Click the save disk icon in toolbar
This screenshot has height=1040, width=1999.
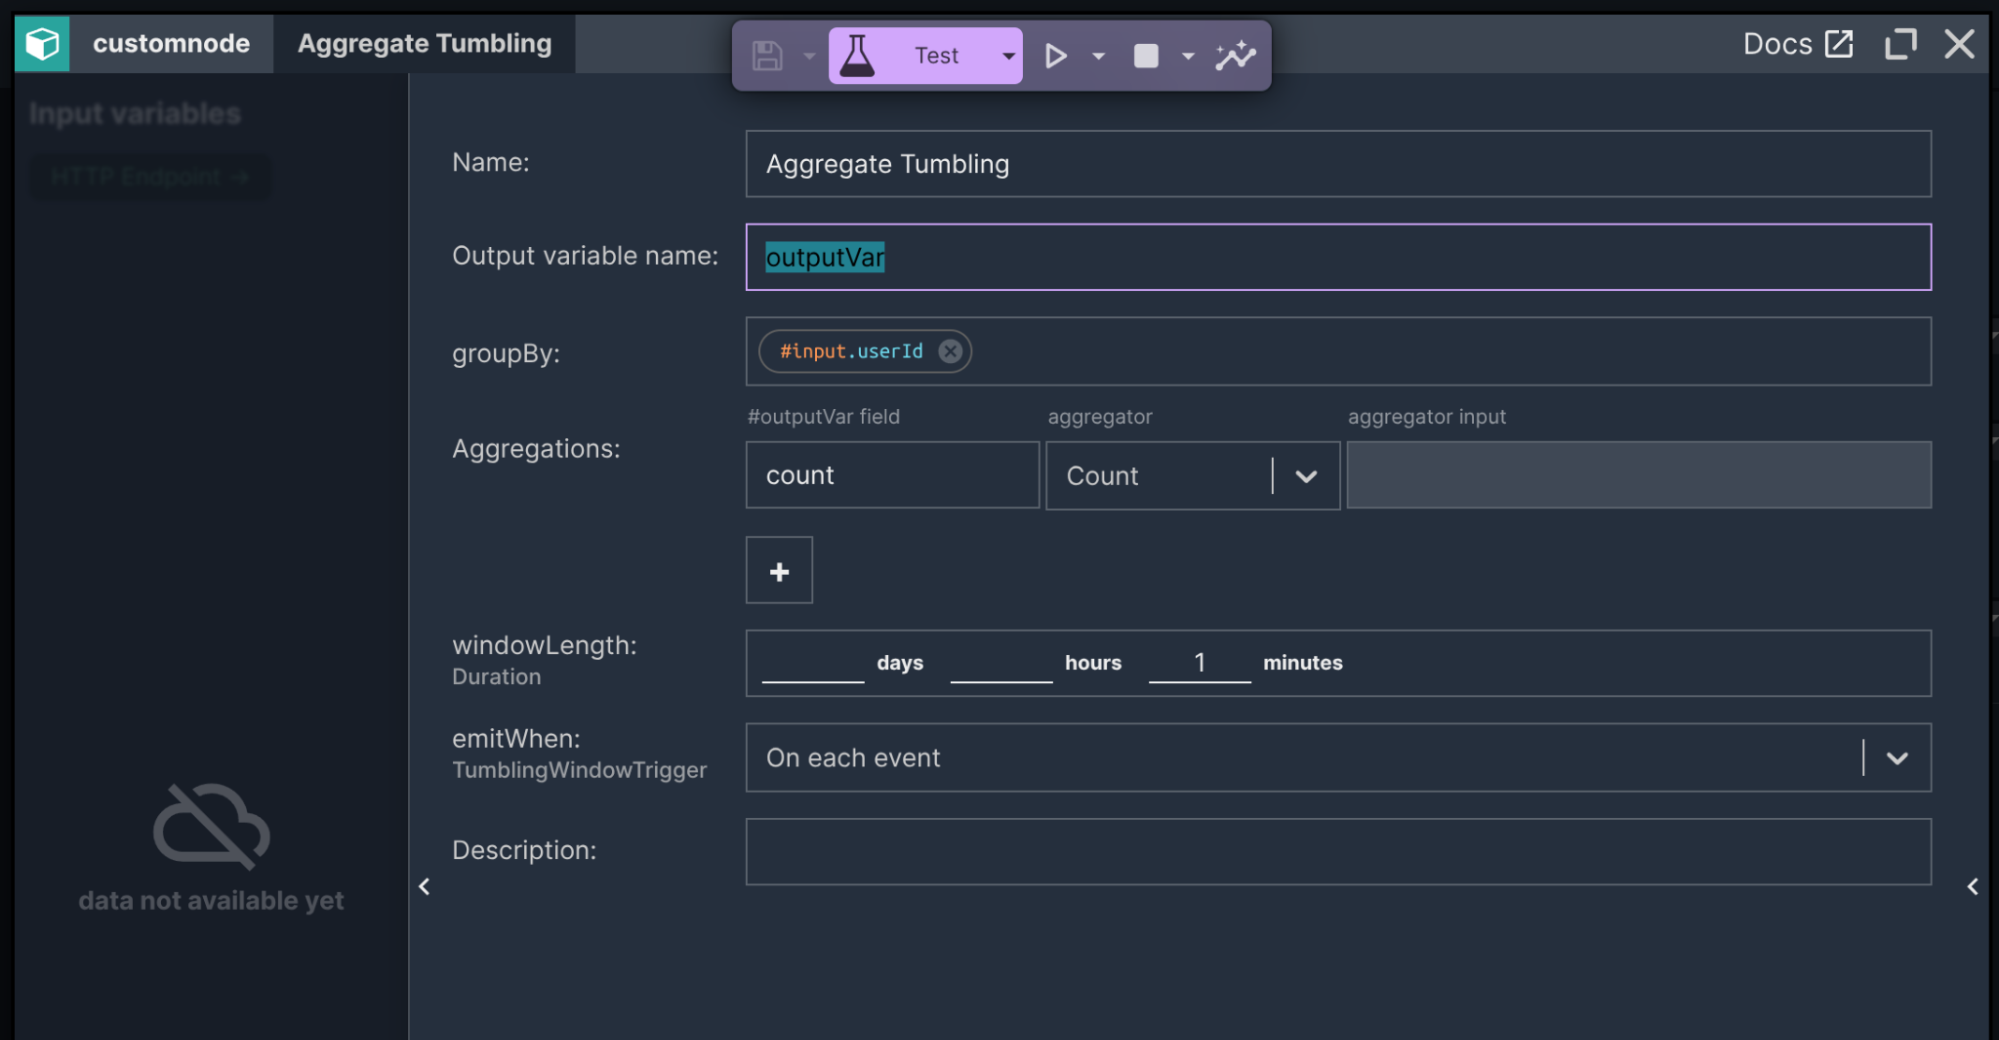click(x=766, y=56)
